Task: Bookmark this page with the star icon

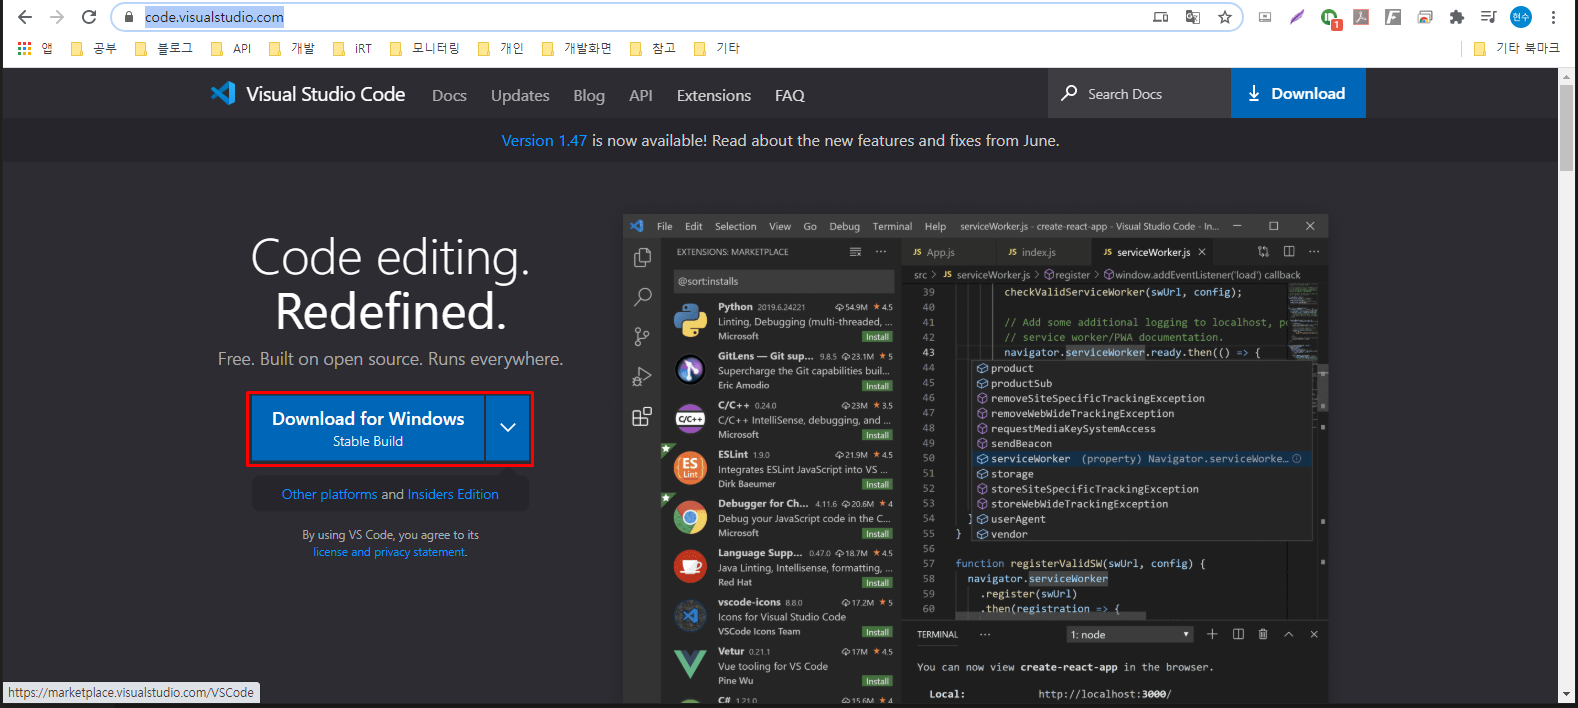Action: tap(1224, 17)
